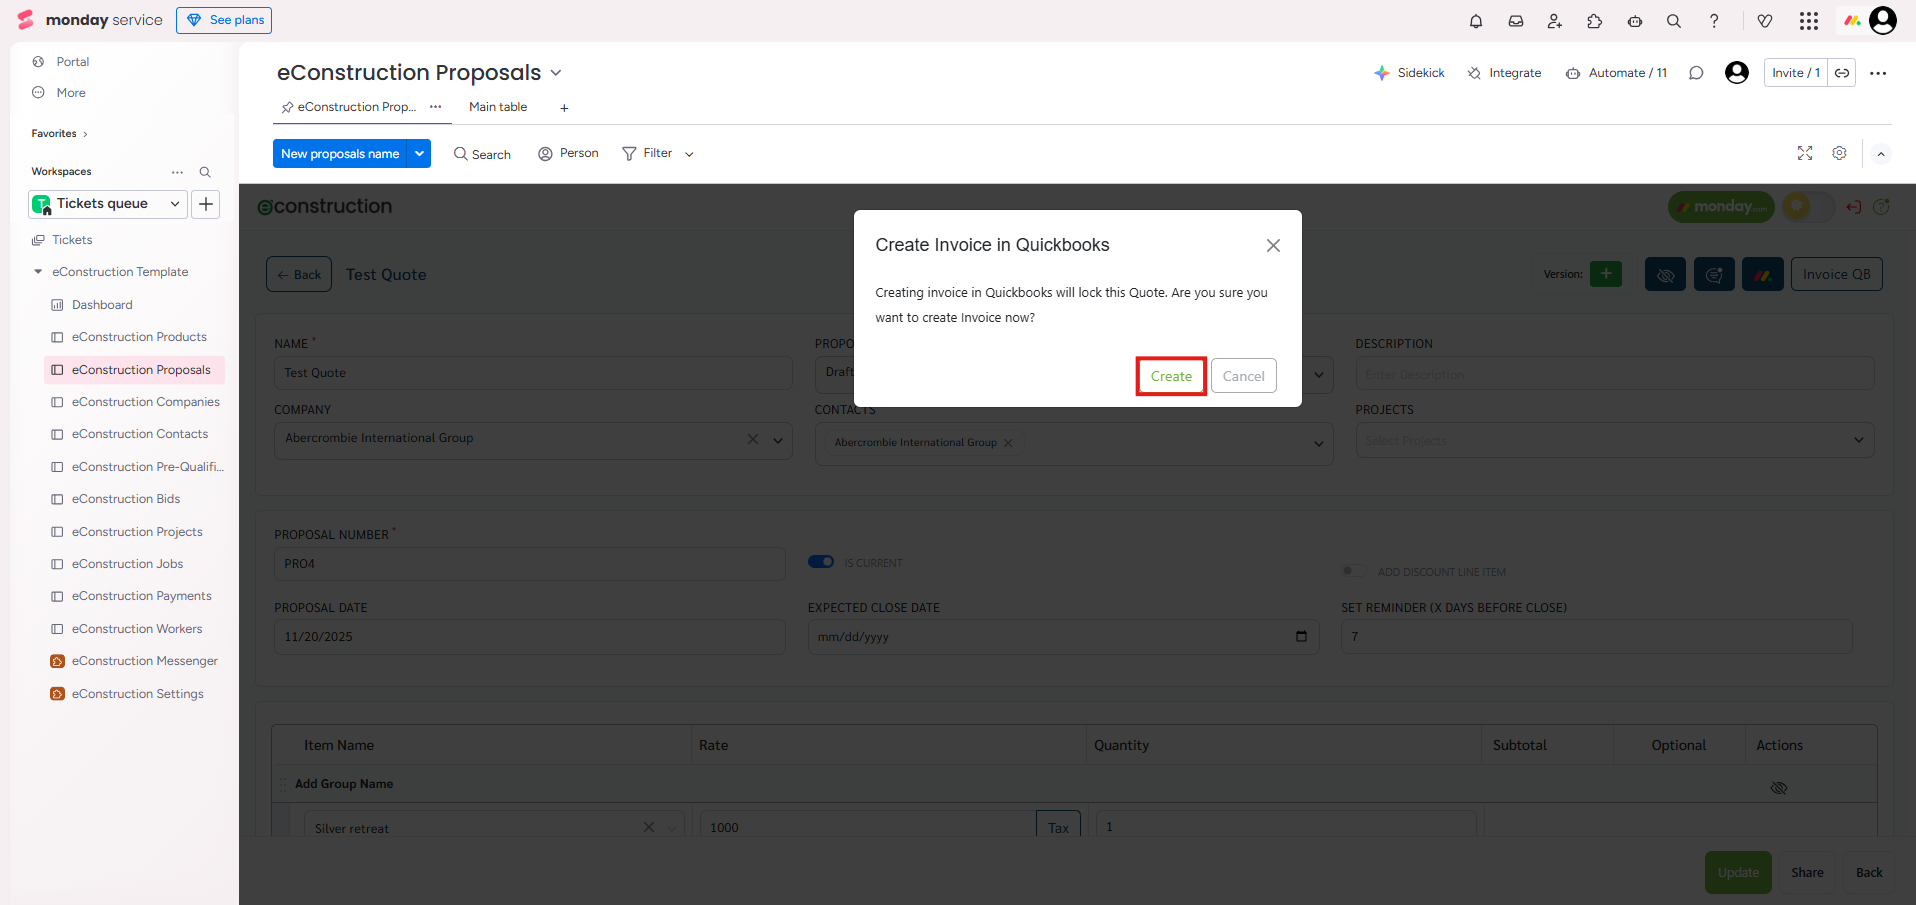Click Cancel in the invoice dialog
The height and width of the screenshot is (905, 1916).
(x=1243, y=376)
